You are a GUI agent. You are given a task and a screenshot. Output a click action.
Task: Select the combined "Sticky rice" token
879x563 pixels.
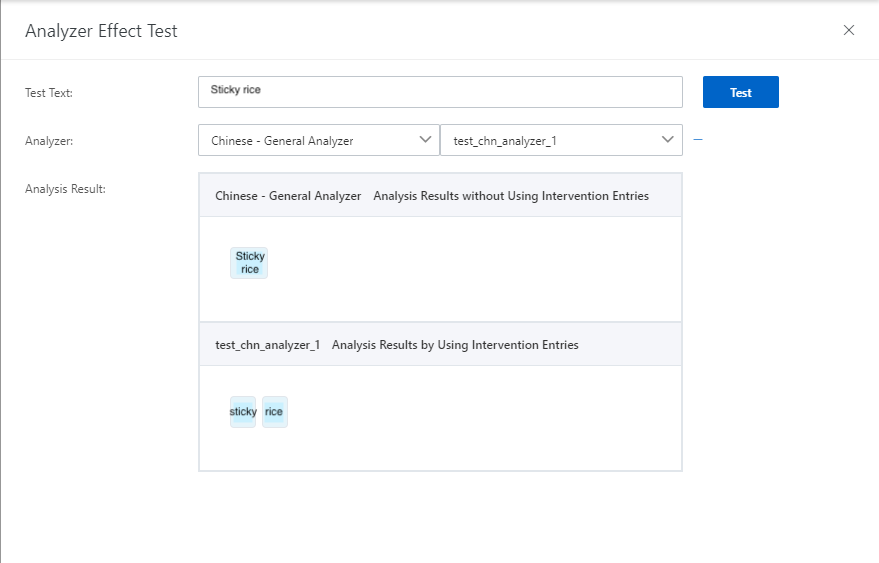click(x=249, y=263)
